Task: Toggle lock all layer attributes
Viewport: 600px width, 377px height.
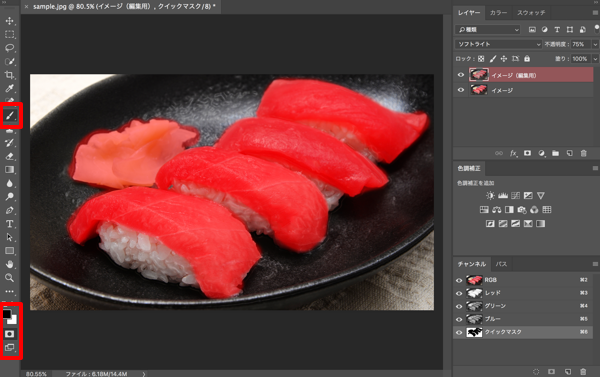Action: [x=527, y=59]
